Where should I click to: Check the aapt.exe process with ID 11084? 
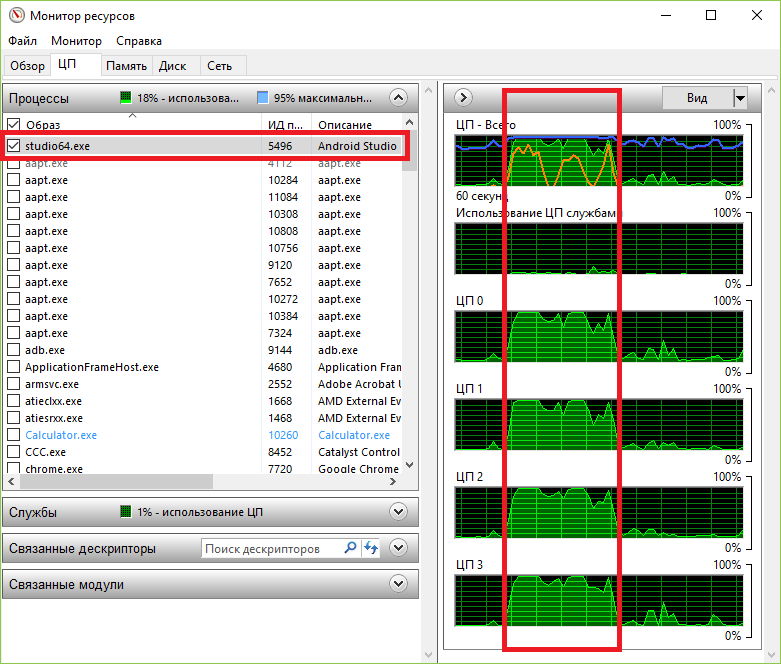pos(13,197)
